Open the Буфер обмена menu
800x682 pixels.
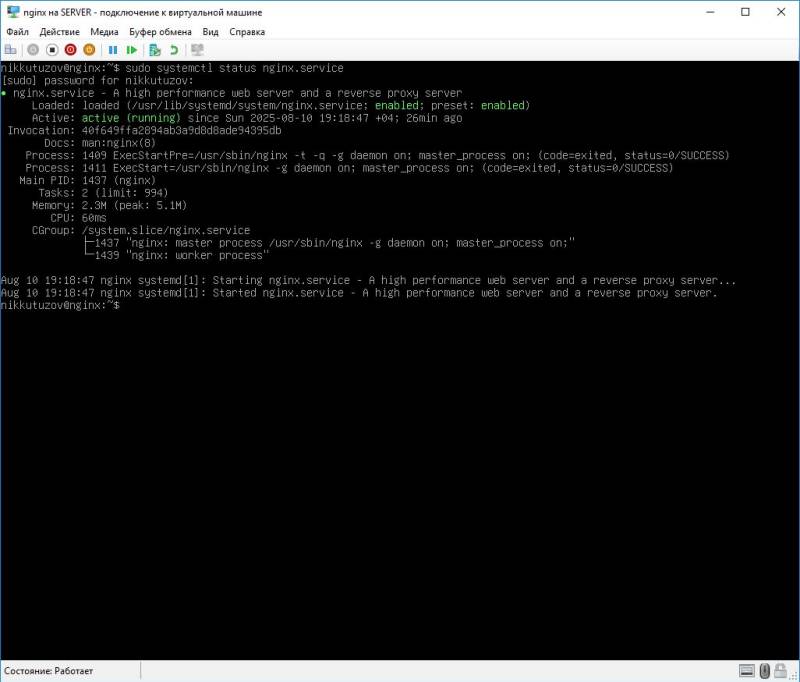tap(160, 31)
